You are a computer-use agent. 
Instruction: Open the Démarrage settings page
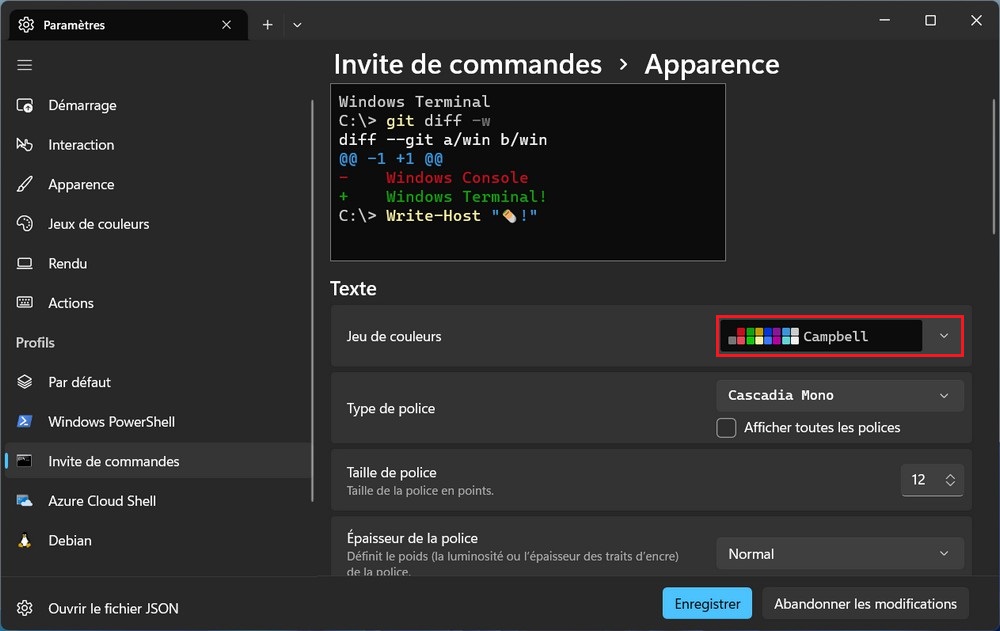(82, 105)
